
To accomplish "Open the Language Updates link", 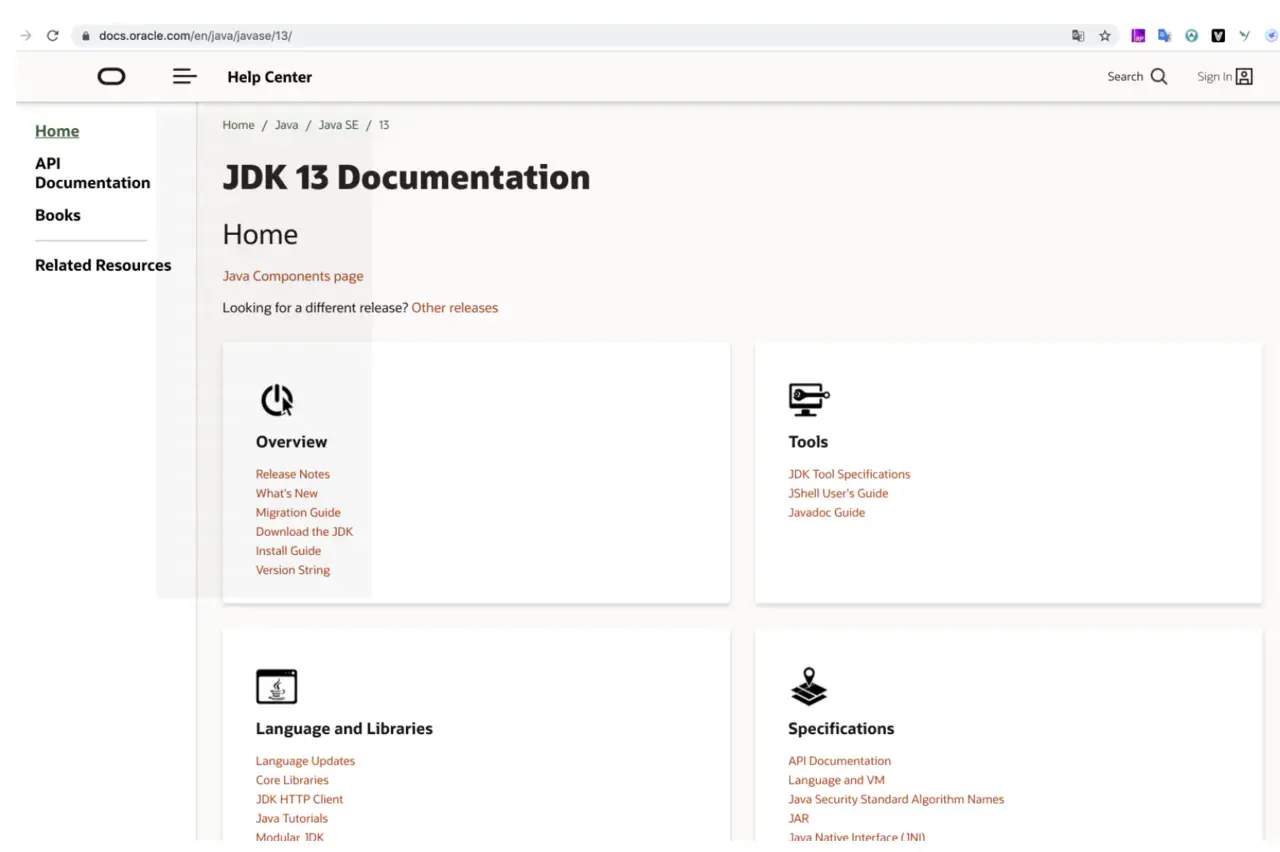I will coord(305,761).
